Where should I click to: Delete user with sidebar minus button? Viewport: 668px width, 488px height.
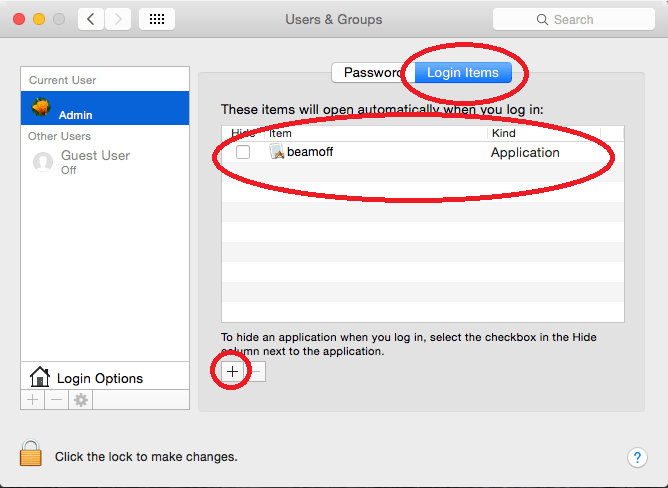pos(56,399)
